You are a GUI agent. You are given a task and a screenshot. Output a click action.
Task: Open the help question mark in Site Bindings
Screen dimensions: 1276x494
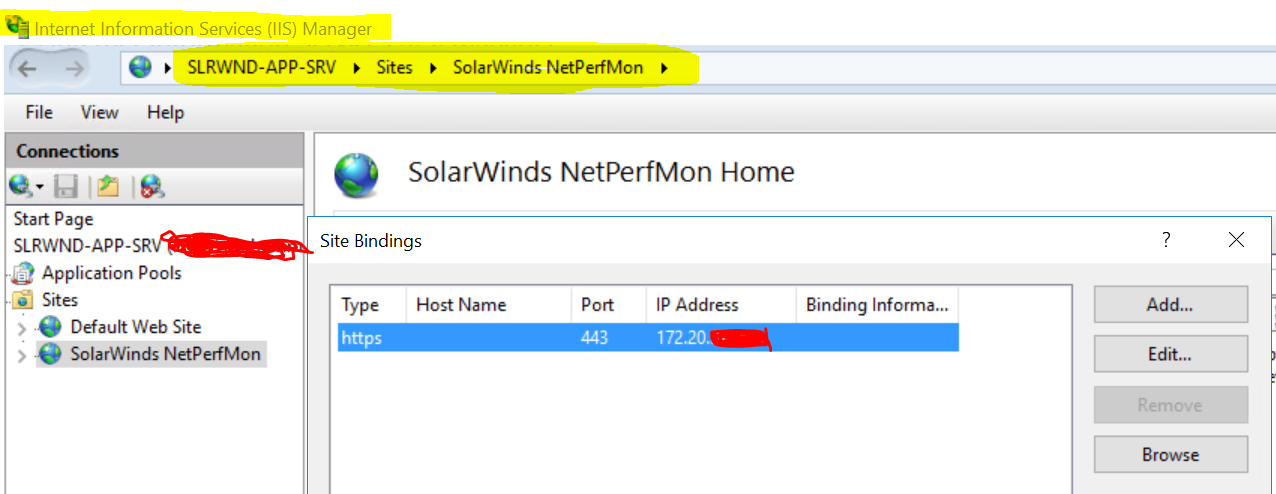[x=1166, y=240]
